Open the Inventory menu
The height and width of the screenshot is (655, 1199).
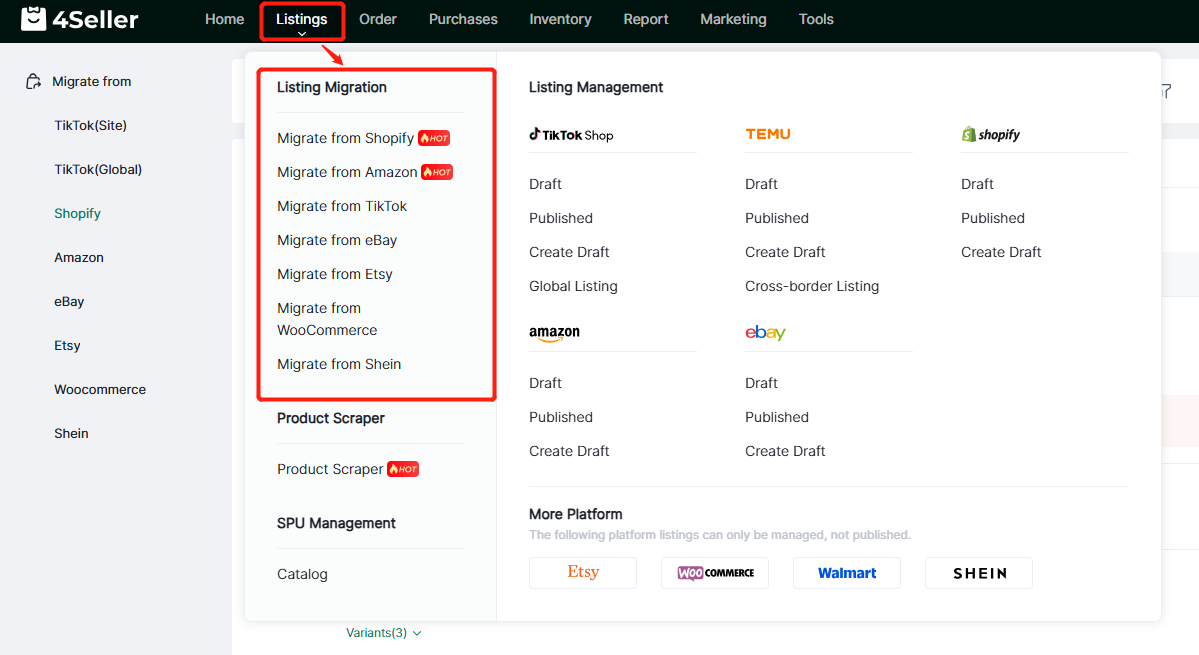tap(560, 19)
